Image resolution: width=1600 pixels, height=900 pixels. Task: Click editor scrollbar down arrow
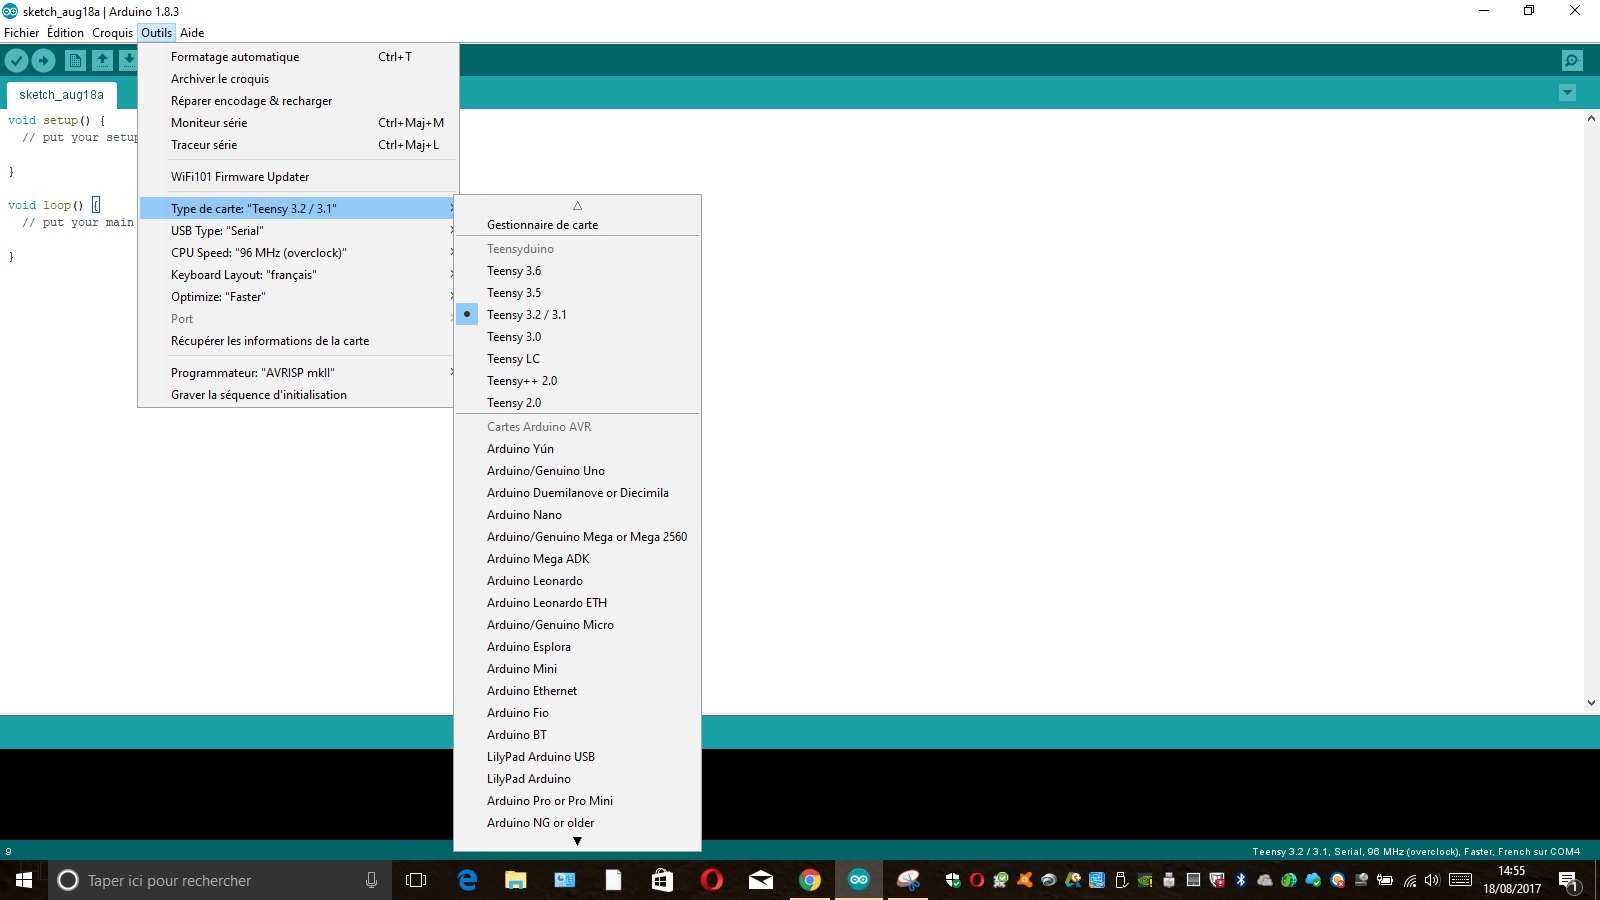(1591, 703)
